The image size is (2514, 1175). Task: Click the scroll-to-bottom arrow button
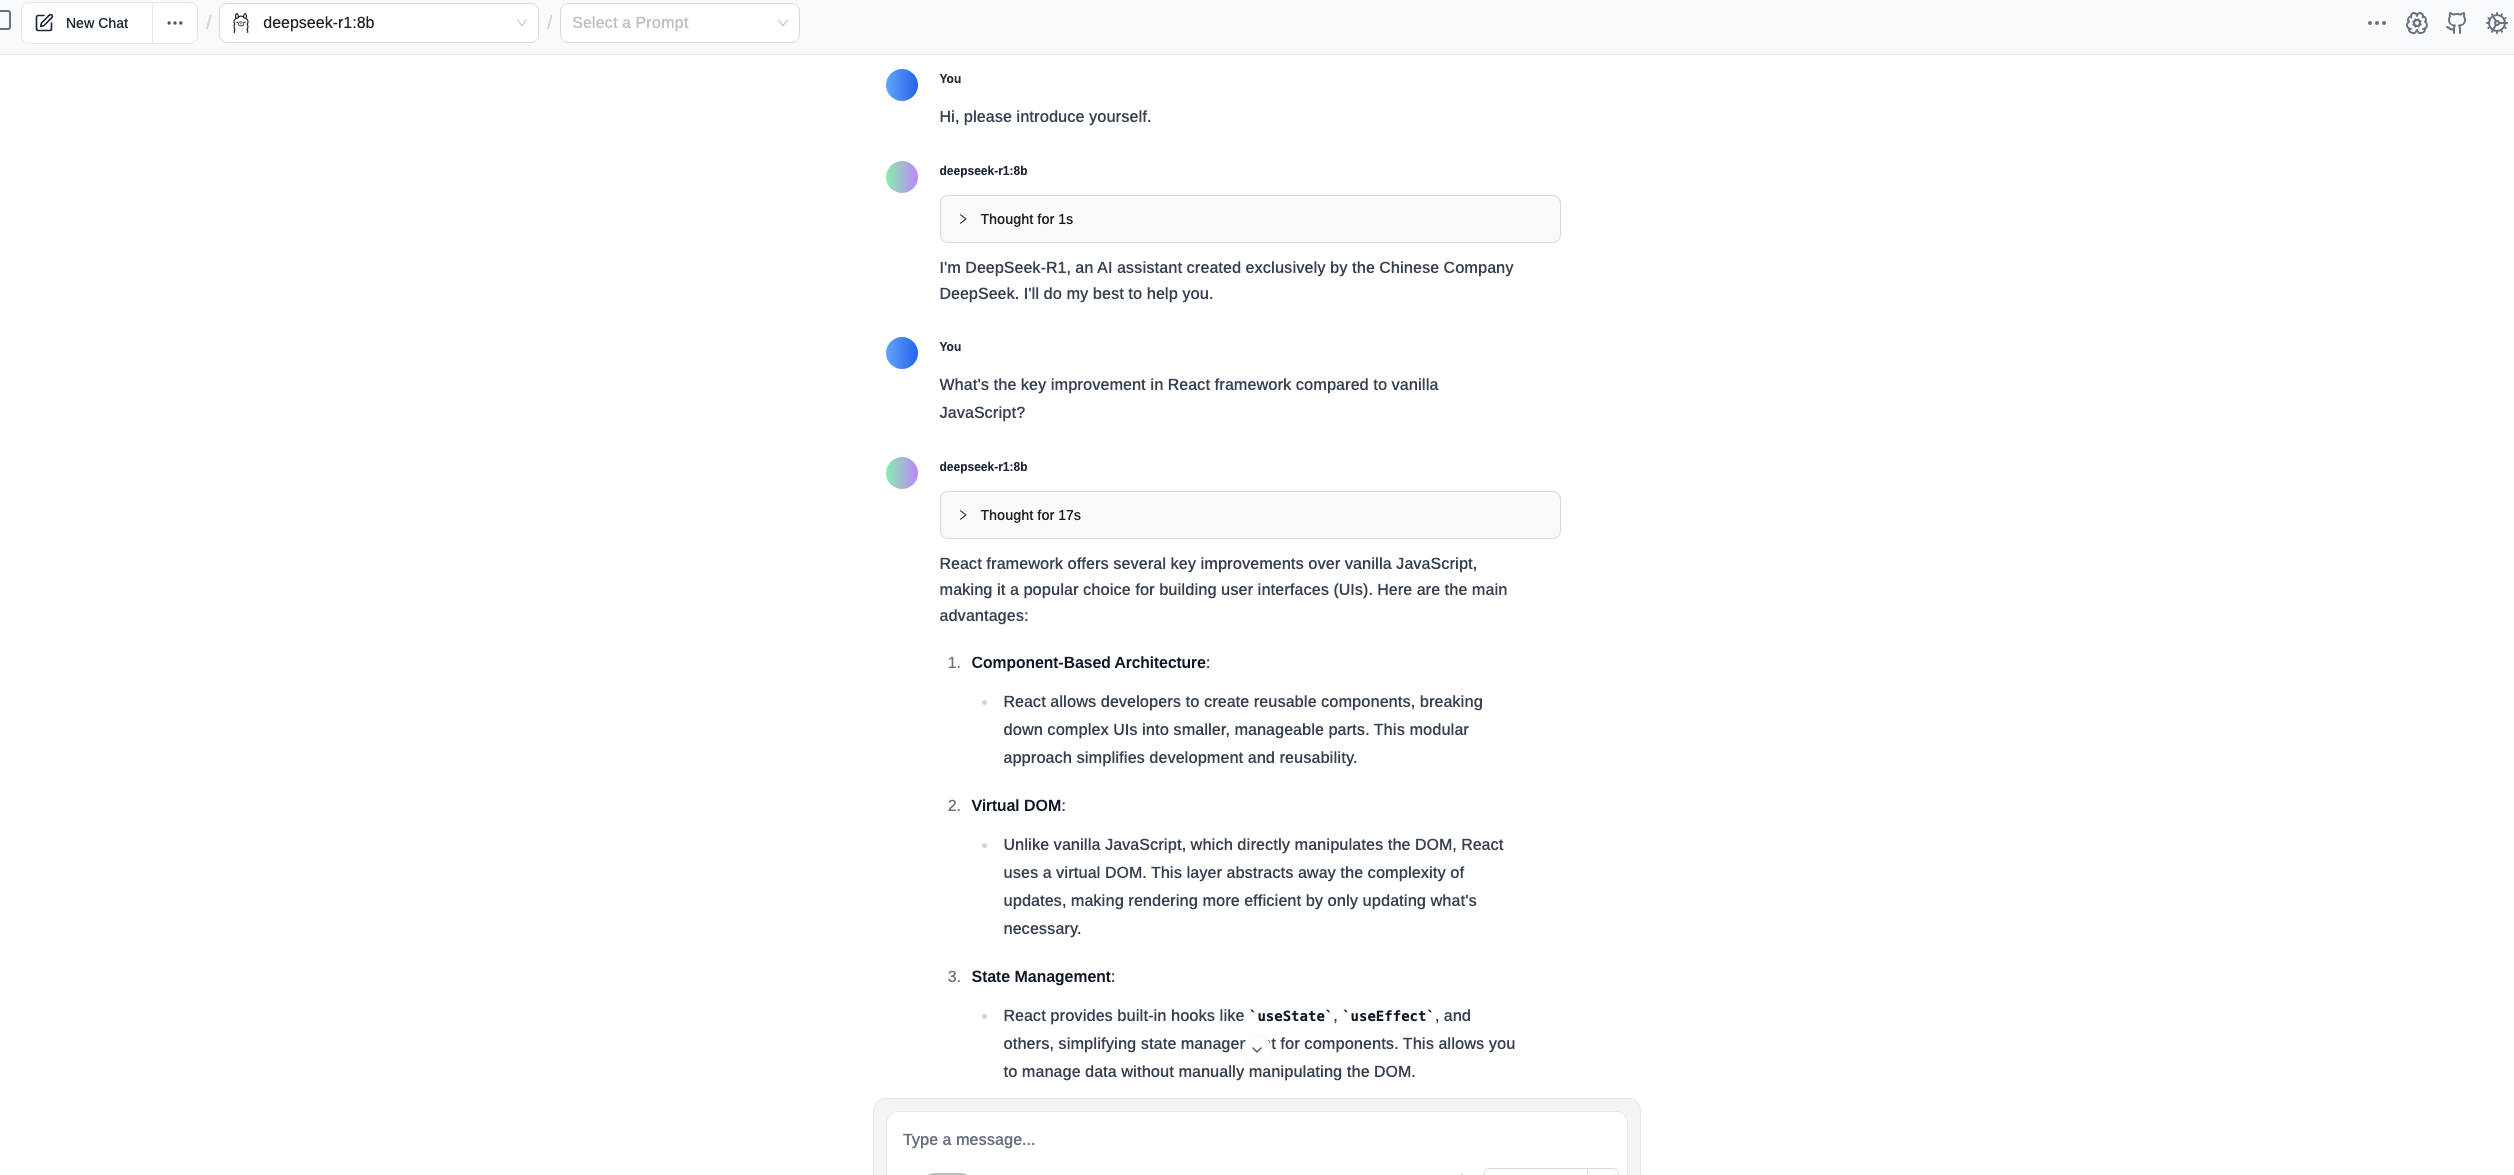click(x=1257, y=1049)
